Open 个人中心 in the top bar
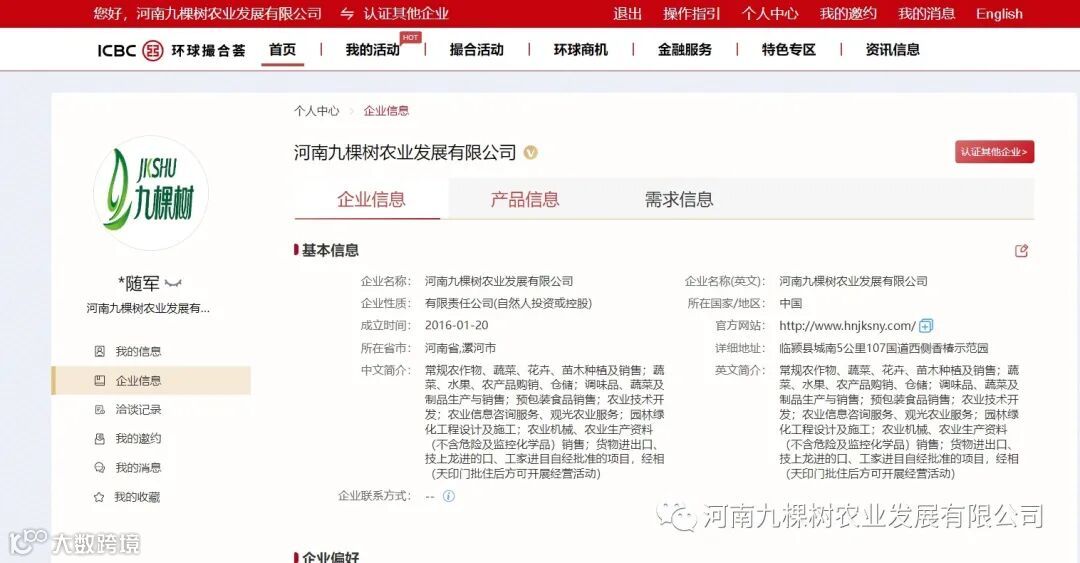Screen dimensions: 1080x563 point(770,14)
